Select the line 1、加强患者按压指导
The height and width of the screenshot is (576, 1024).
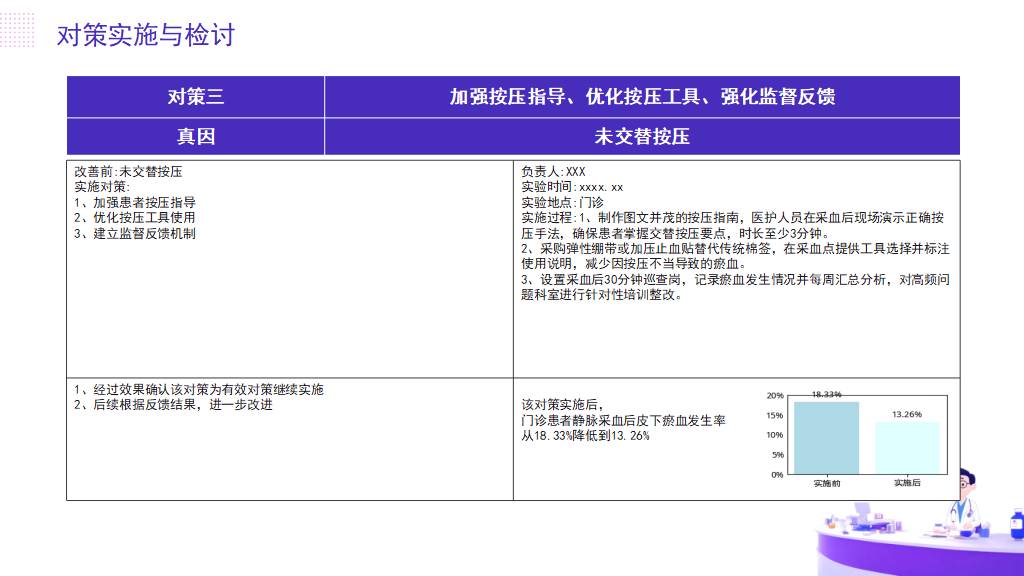(135, 202)
